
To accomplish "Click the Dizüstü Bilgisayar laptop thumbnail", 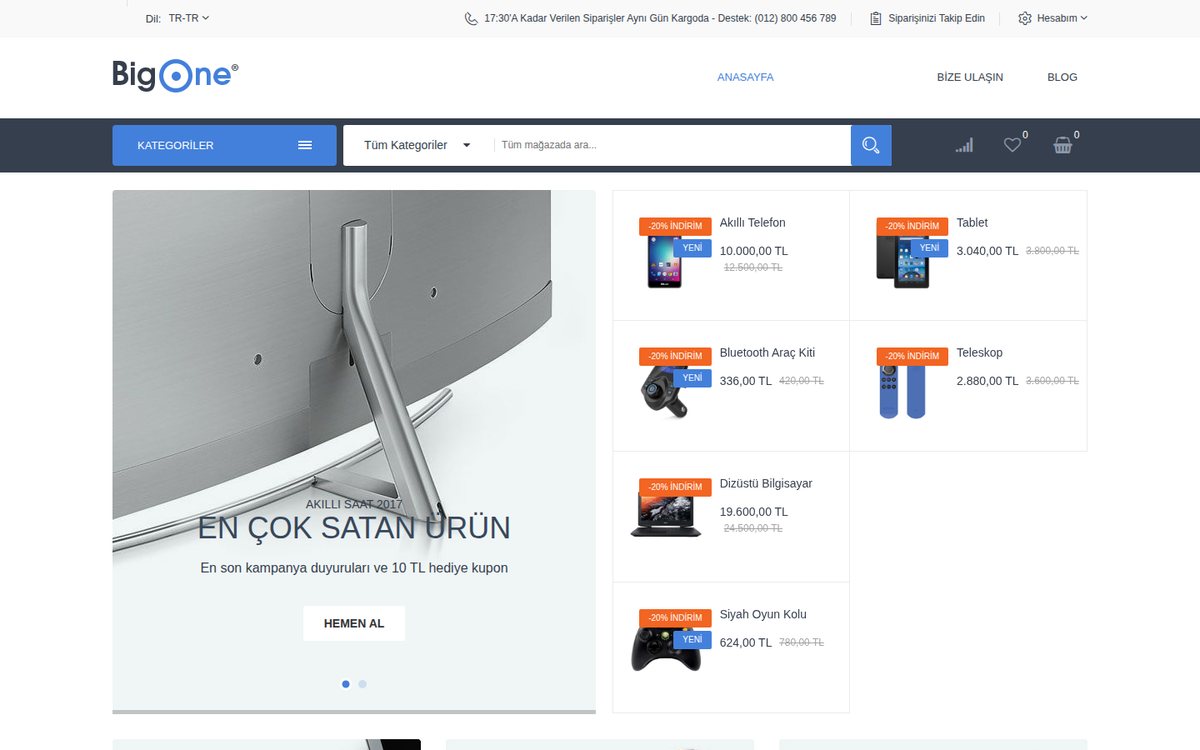I will 666,514.
